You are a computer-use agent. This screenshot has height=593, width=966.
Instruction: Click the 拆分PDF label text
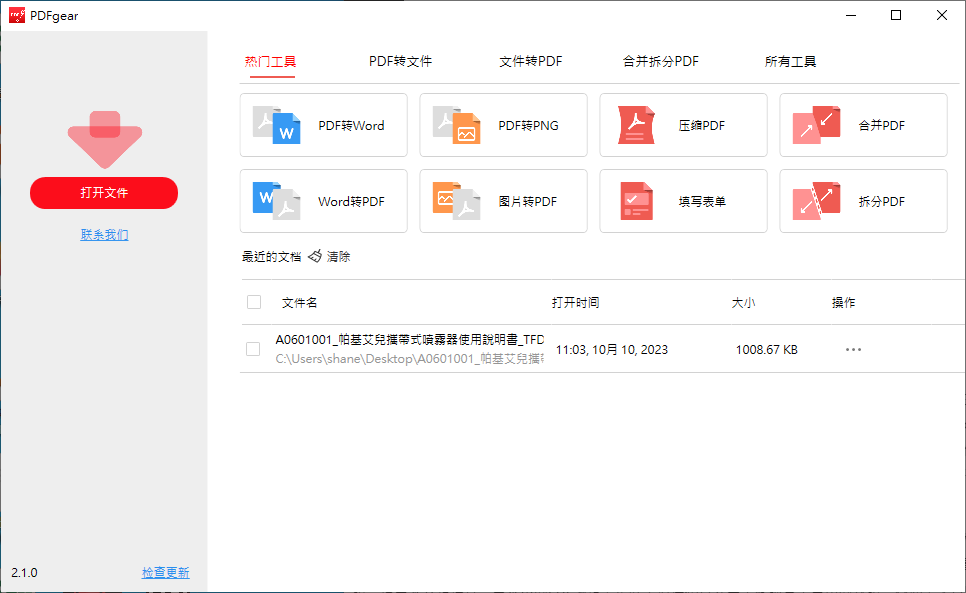882,201
